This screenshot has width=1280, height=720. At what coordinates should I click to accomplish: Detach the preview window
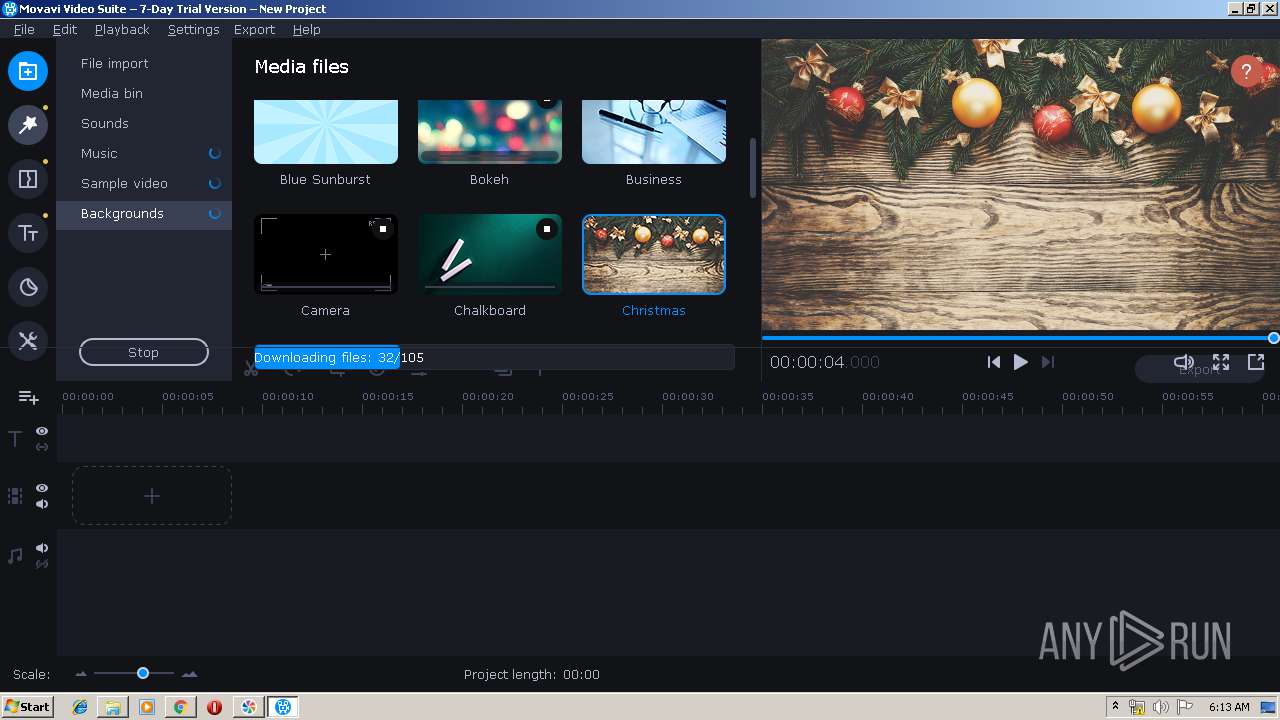pos(1256,362)
